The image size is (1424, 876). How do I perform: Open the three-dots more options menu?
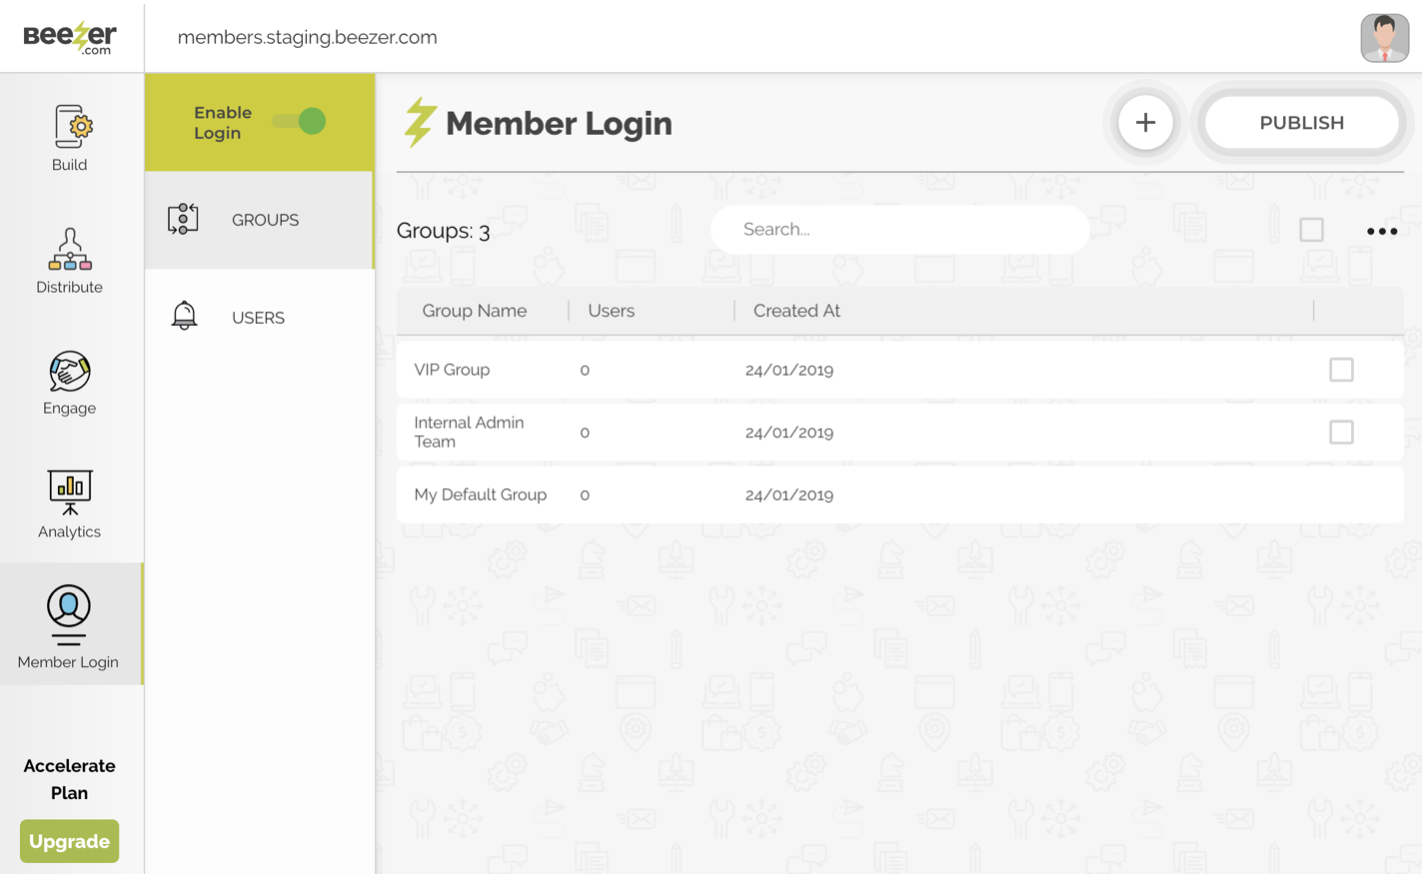pos(1381,231)
